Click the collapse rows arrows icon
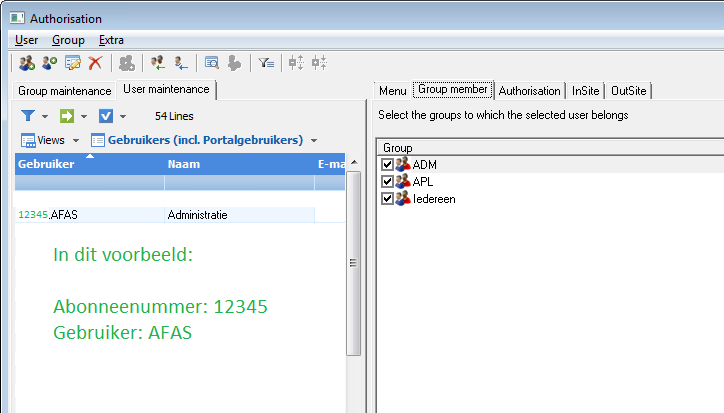Viewport: 724px width, 413px height. point(319,62)
